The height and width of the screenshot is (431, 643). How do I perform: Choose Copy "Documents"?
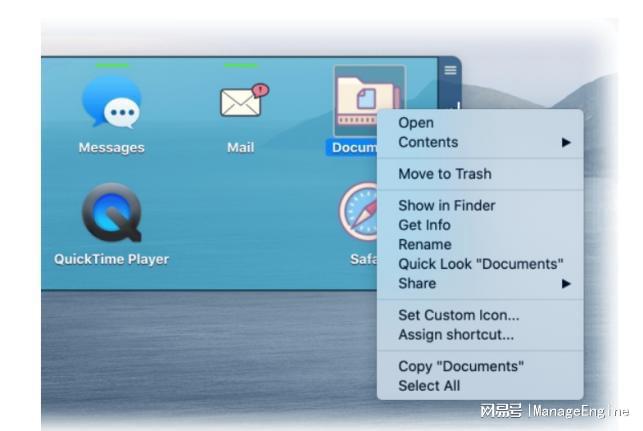point(460,367)
